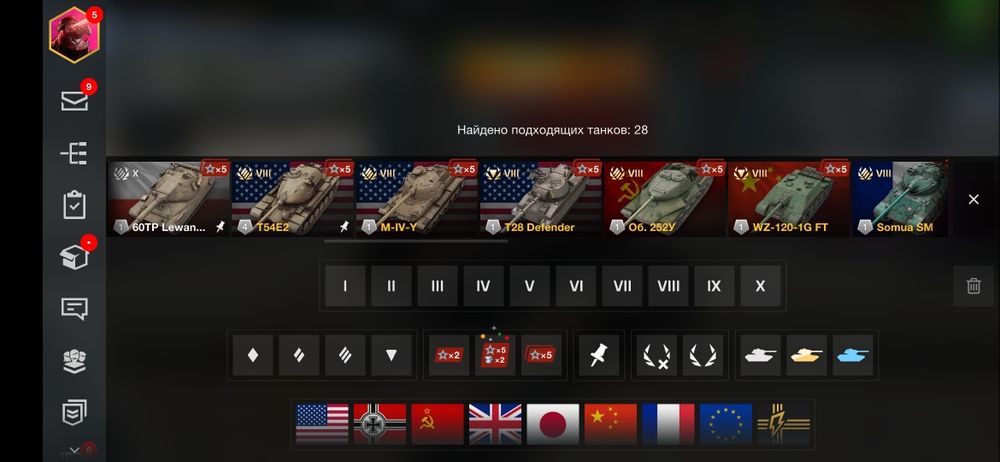
Task: Open the mail inbox icon
Action: (75, 101)
